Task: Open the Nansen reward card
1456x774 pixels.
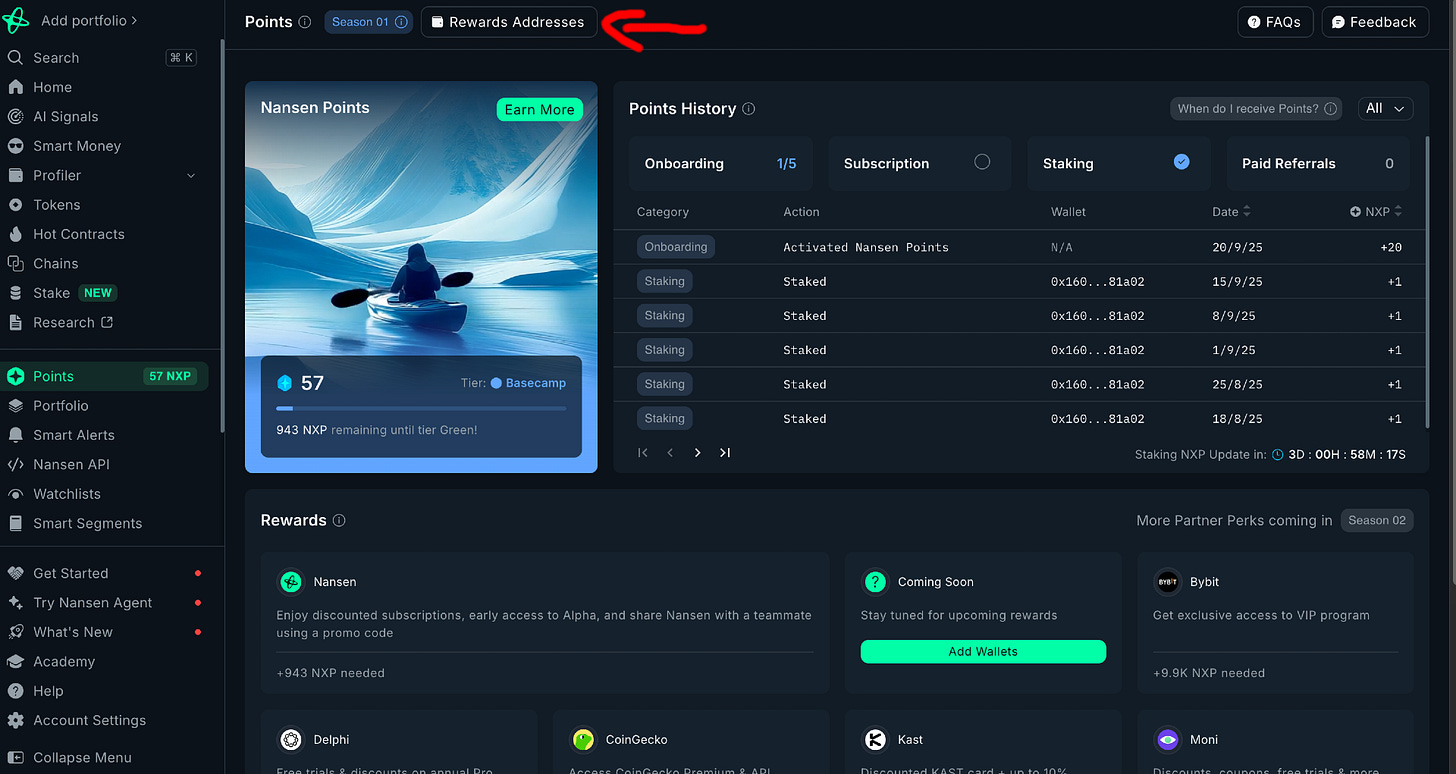Action: click(x=545, y=623)
